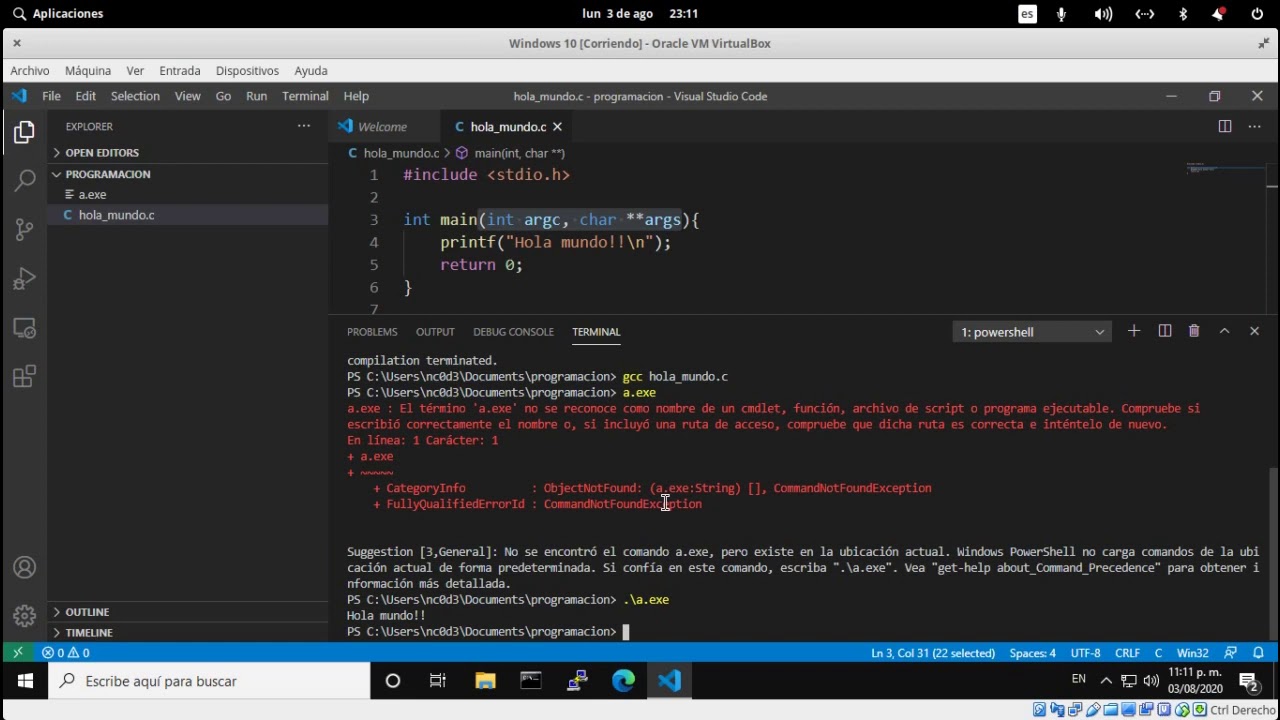Image resolution: width=1280 pixels, height=720 pixels.
Task: Open the 'es' keyboard layout indicator
Action: (x=1027, y=14)
